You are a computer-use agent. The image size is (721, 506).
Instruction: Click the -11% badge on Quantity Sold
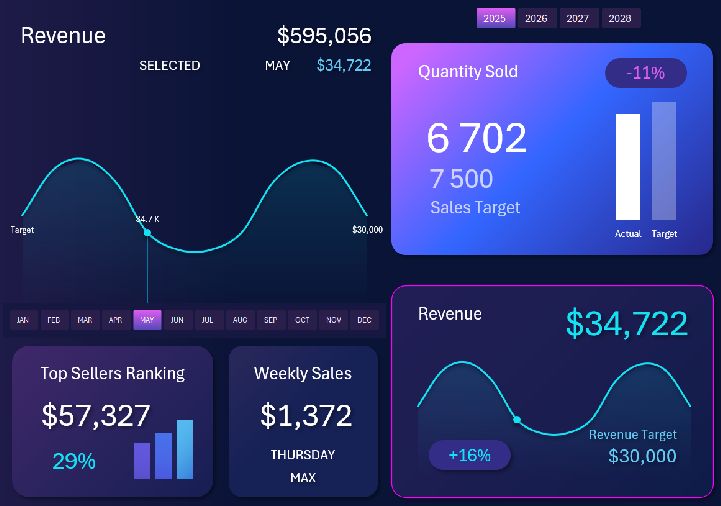[646, 73]
